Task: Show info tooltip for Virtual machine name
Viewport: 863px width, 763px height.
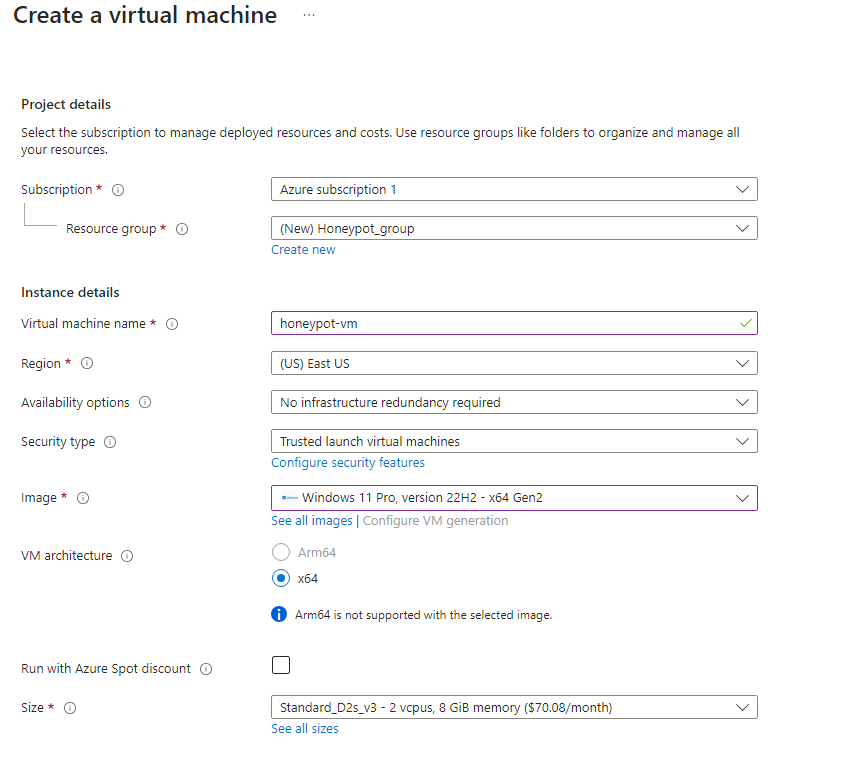Action: [172, 324]
